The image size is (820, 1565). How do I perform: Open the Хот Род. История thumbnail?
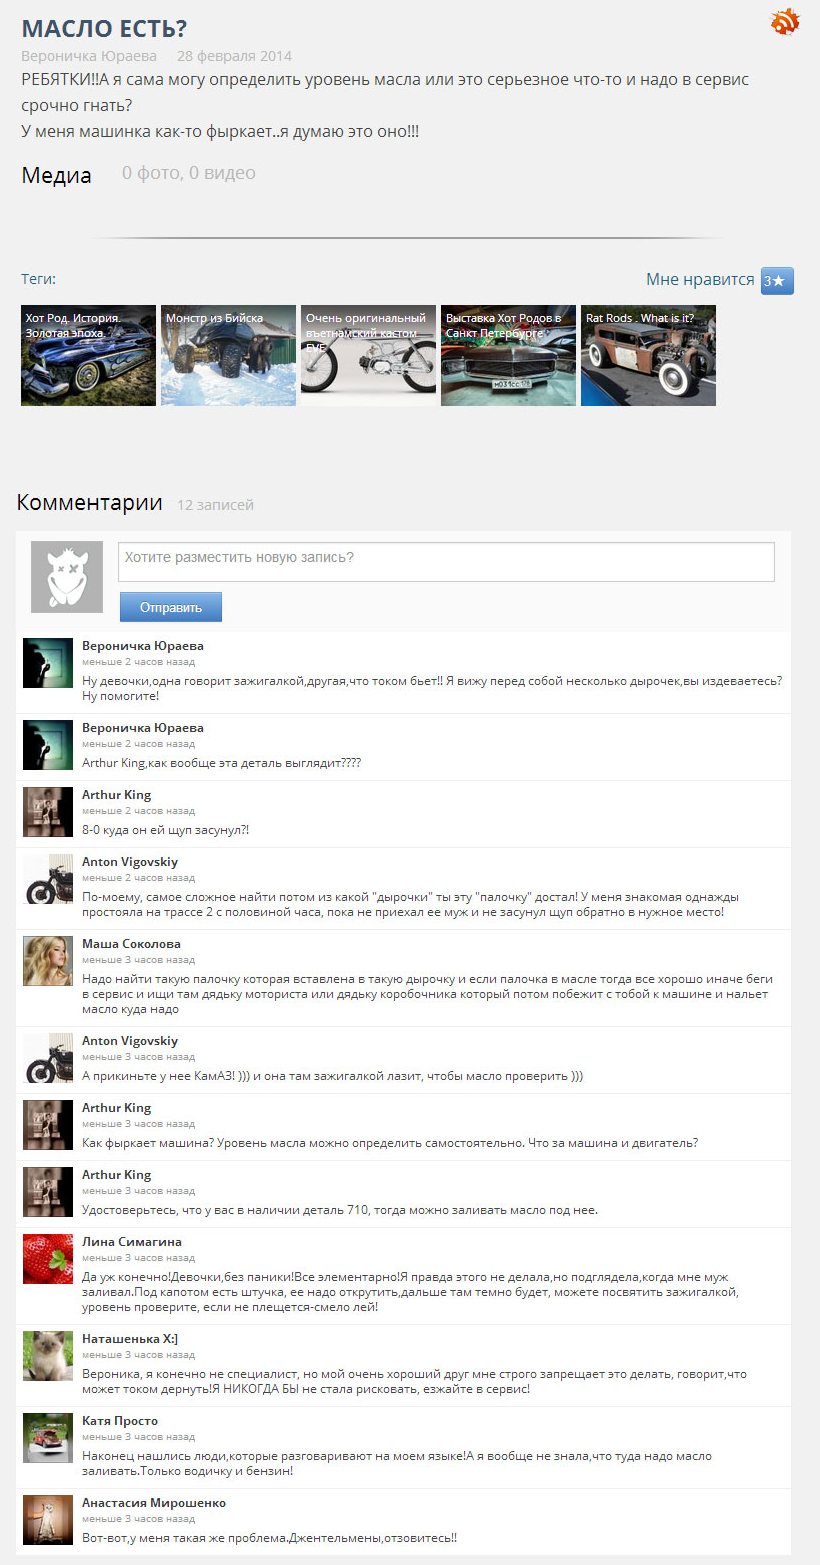point(88,355)
